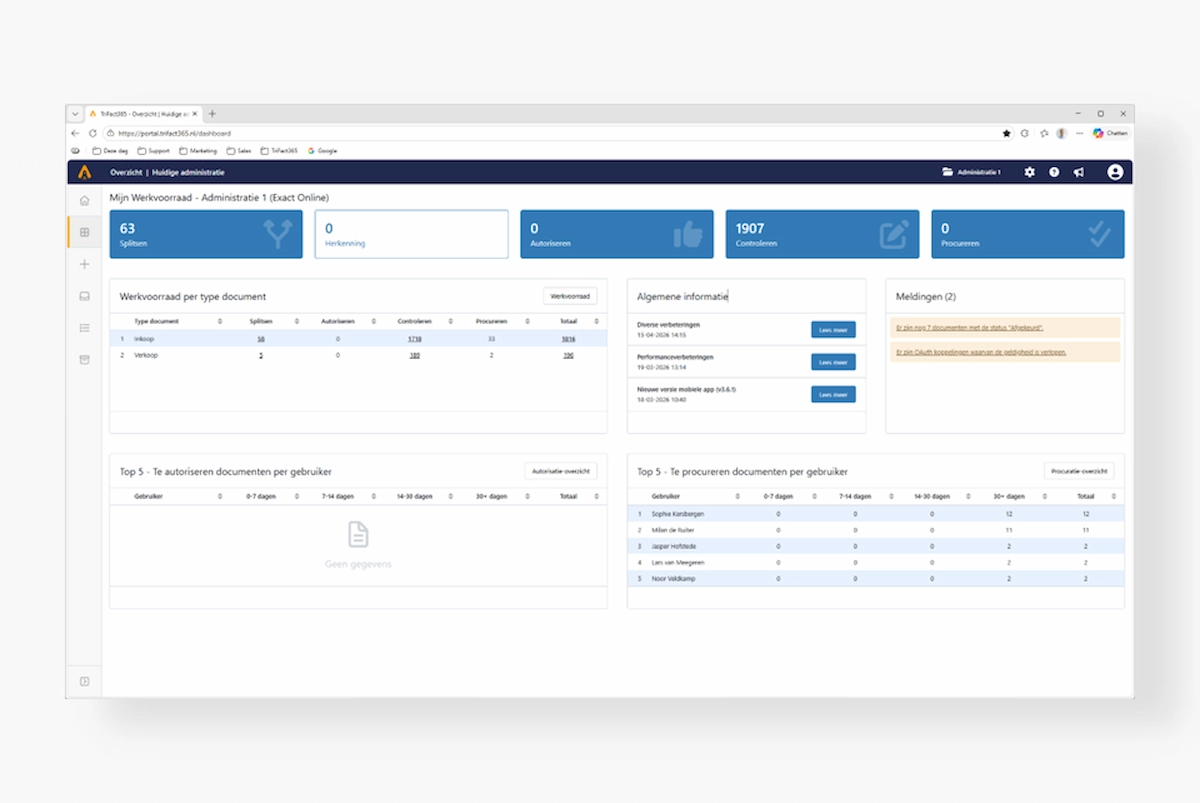Open the Home icon in left sidebar

tap(84, 201)
